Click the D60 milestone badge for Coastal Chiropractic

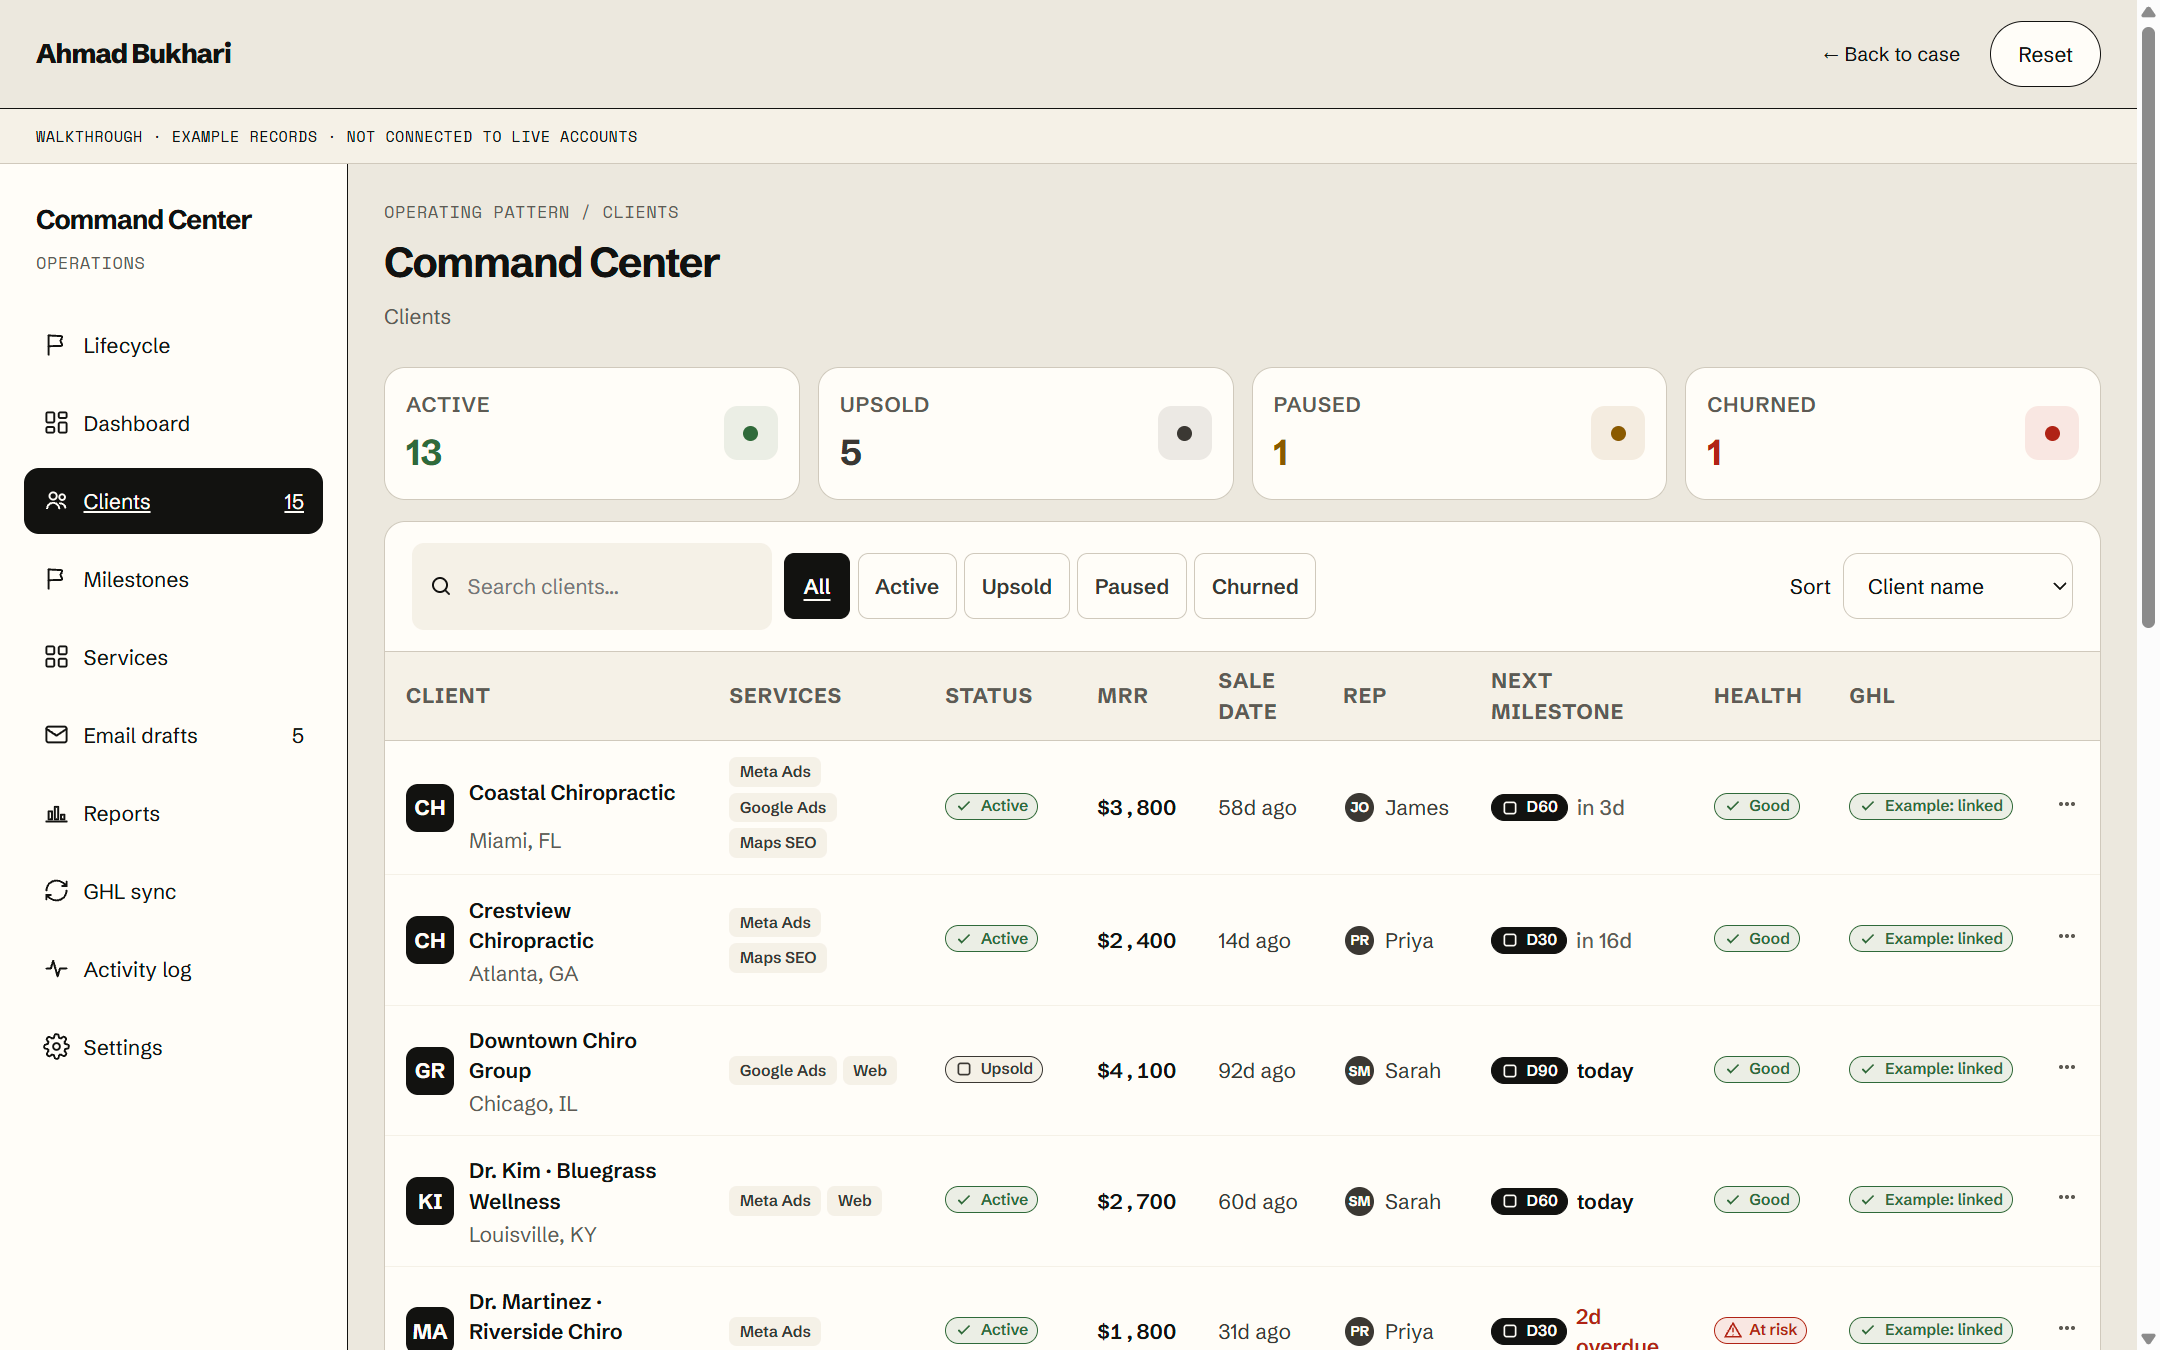pos(1529,807)
